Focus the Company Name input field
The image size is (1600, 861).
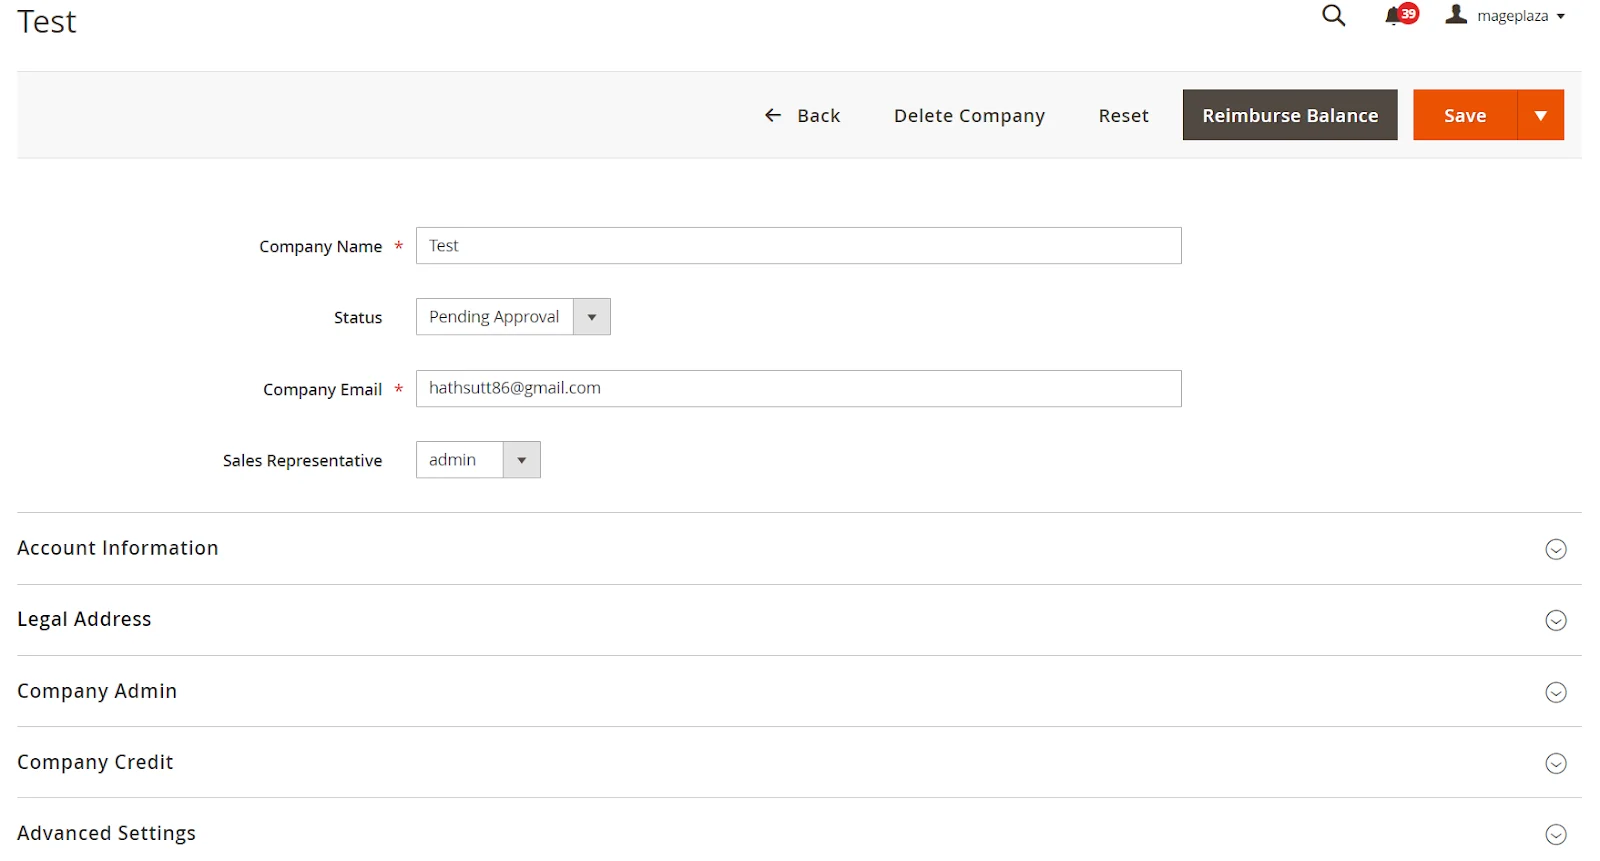click(797, 246)
